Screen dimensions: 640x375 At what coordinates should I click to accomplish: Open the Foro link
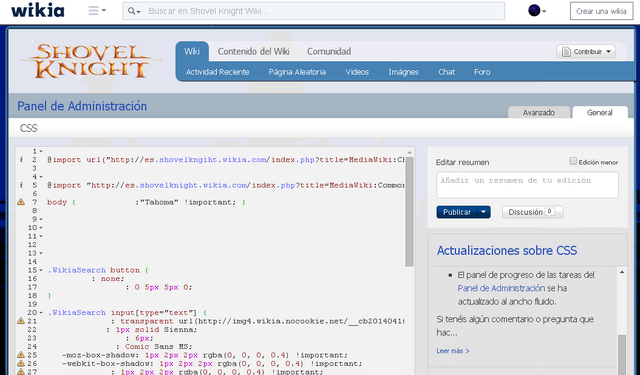point(482,72)
